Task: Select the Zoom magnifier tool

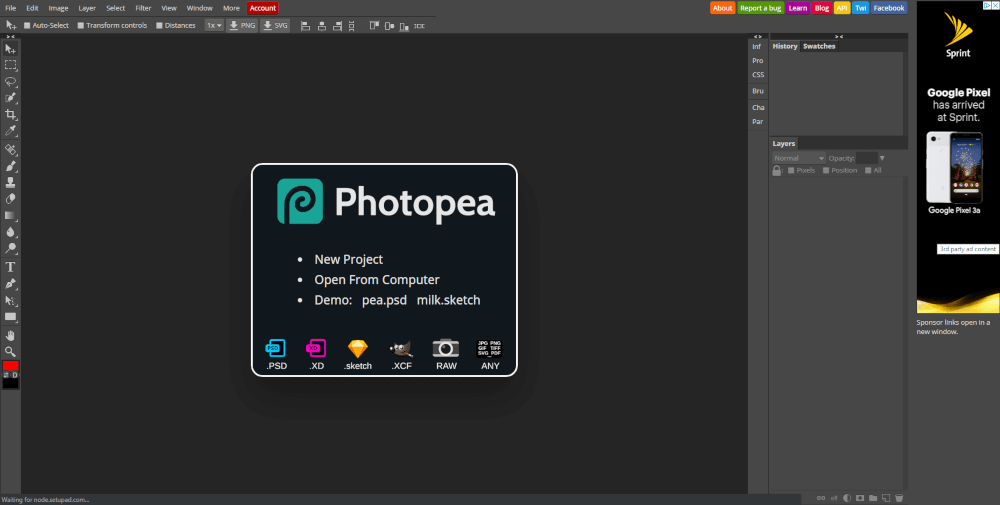Action: [x=10, y=351]
